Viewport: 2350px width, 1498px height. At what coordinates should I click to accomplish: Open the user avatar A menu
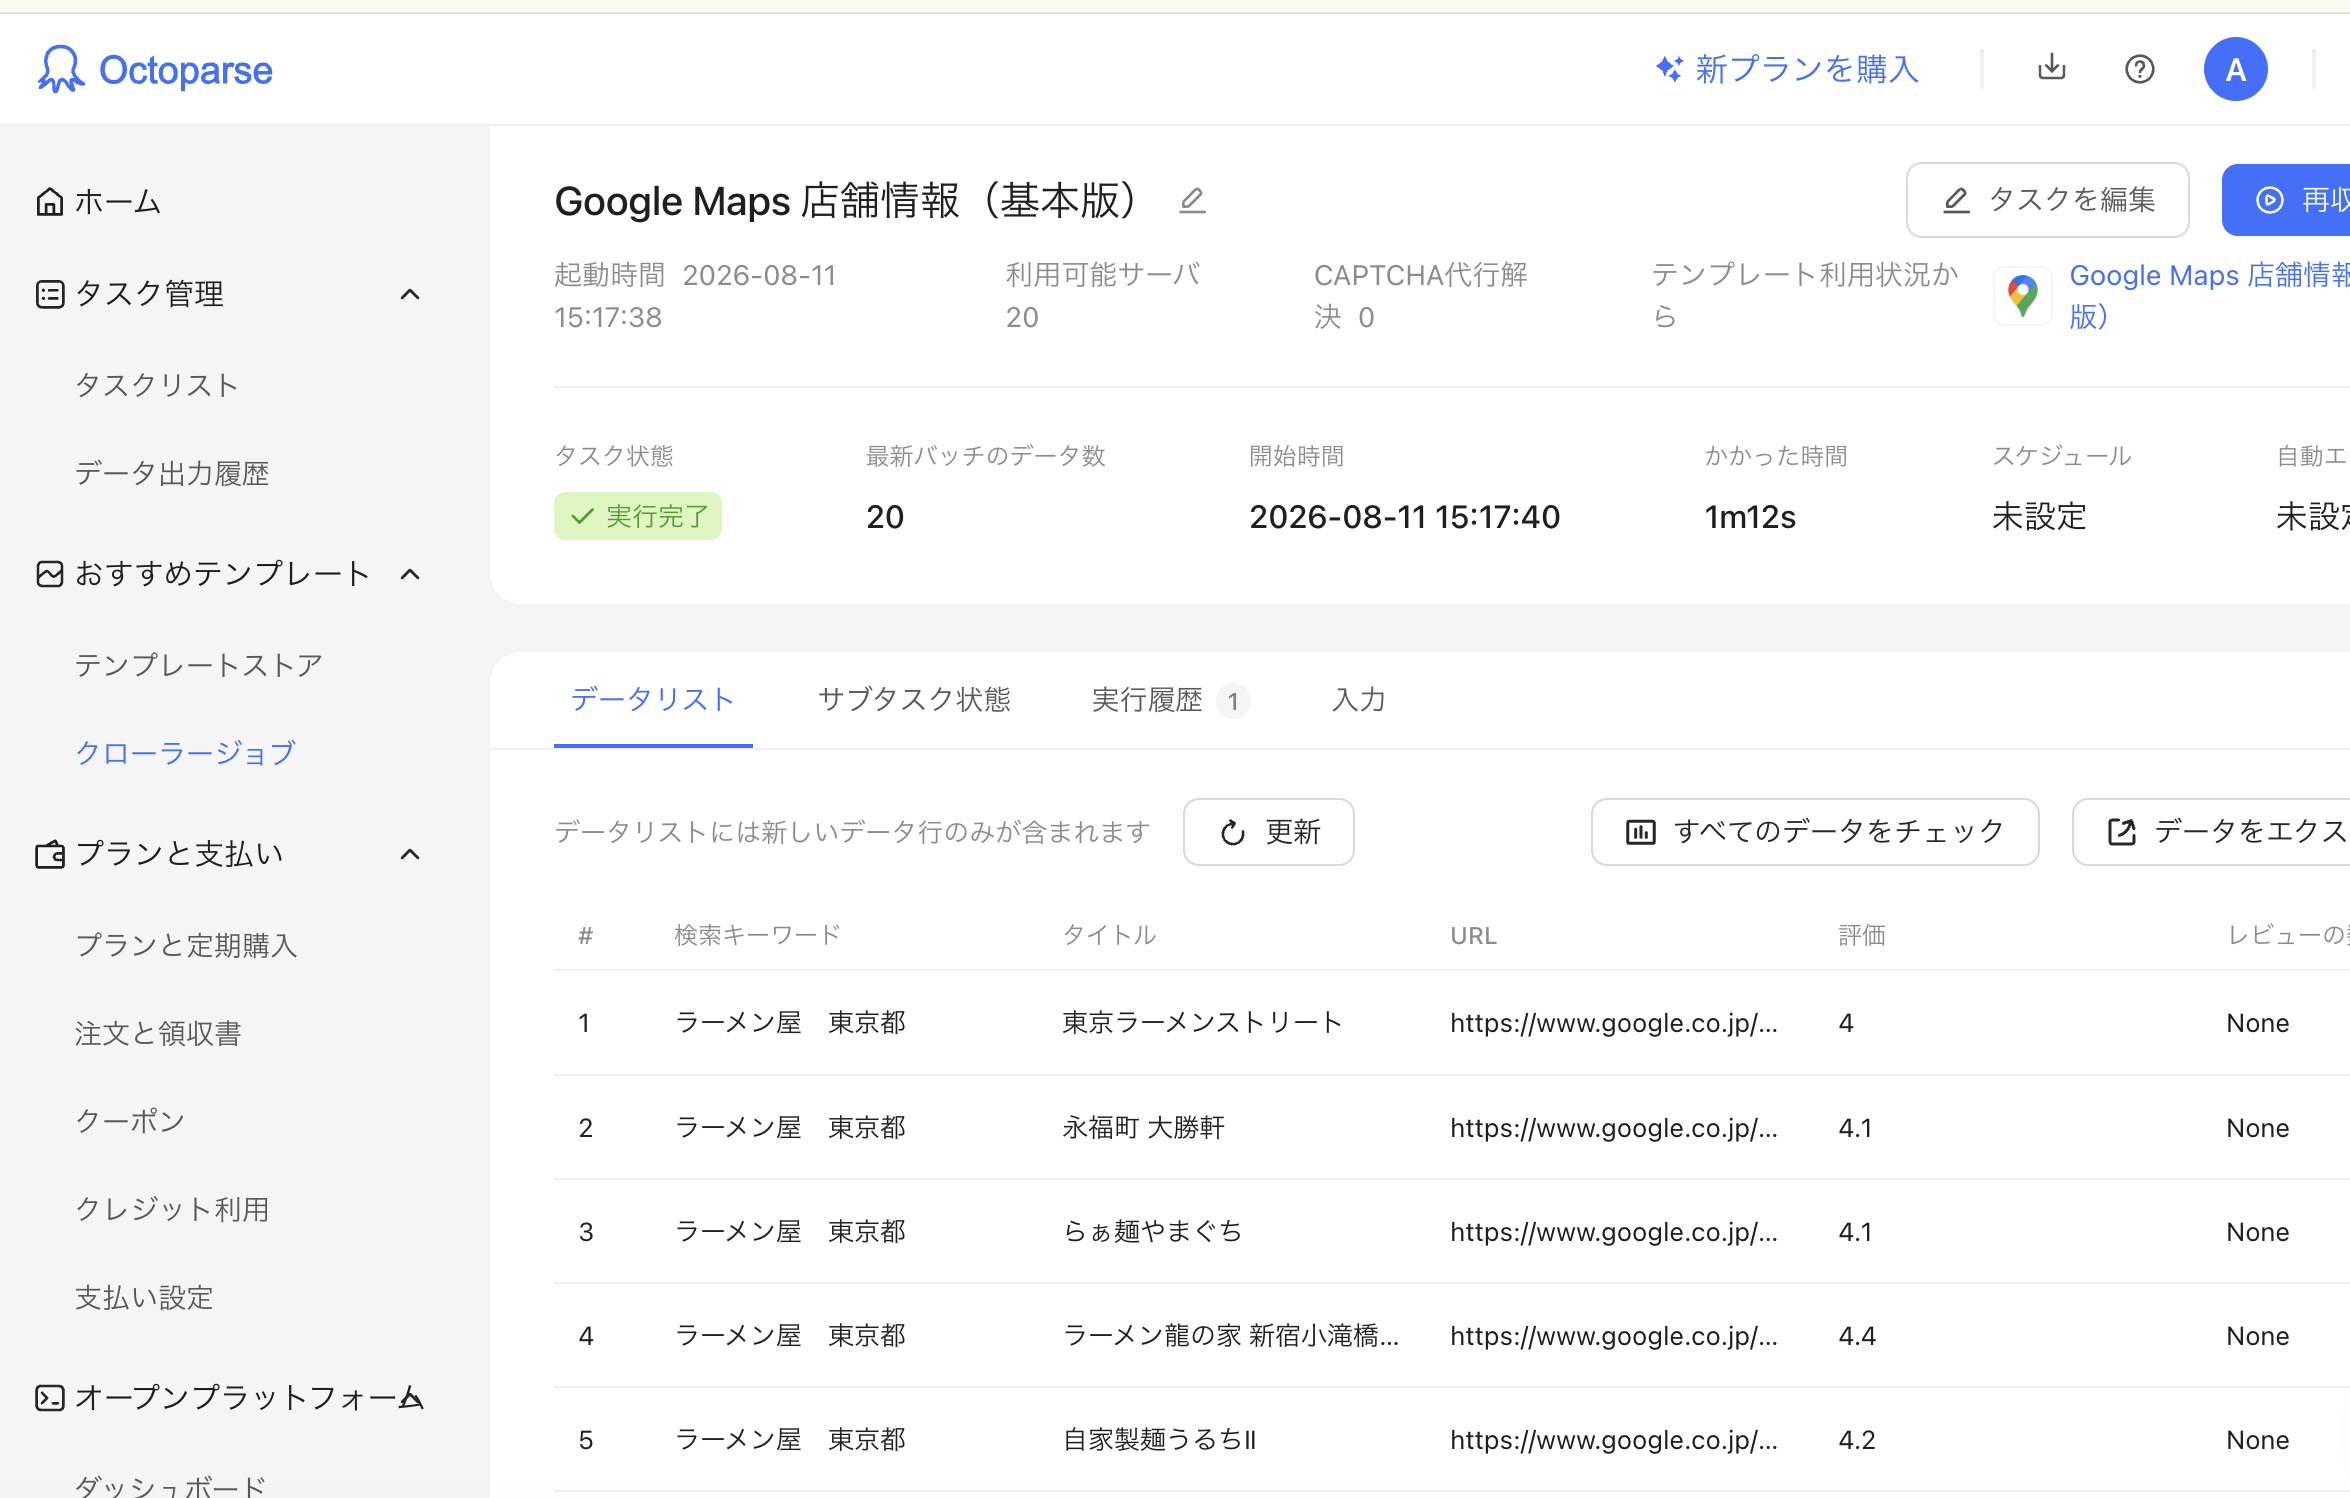(x=2235, y=69)
